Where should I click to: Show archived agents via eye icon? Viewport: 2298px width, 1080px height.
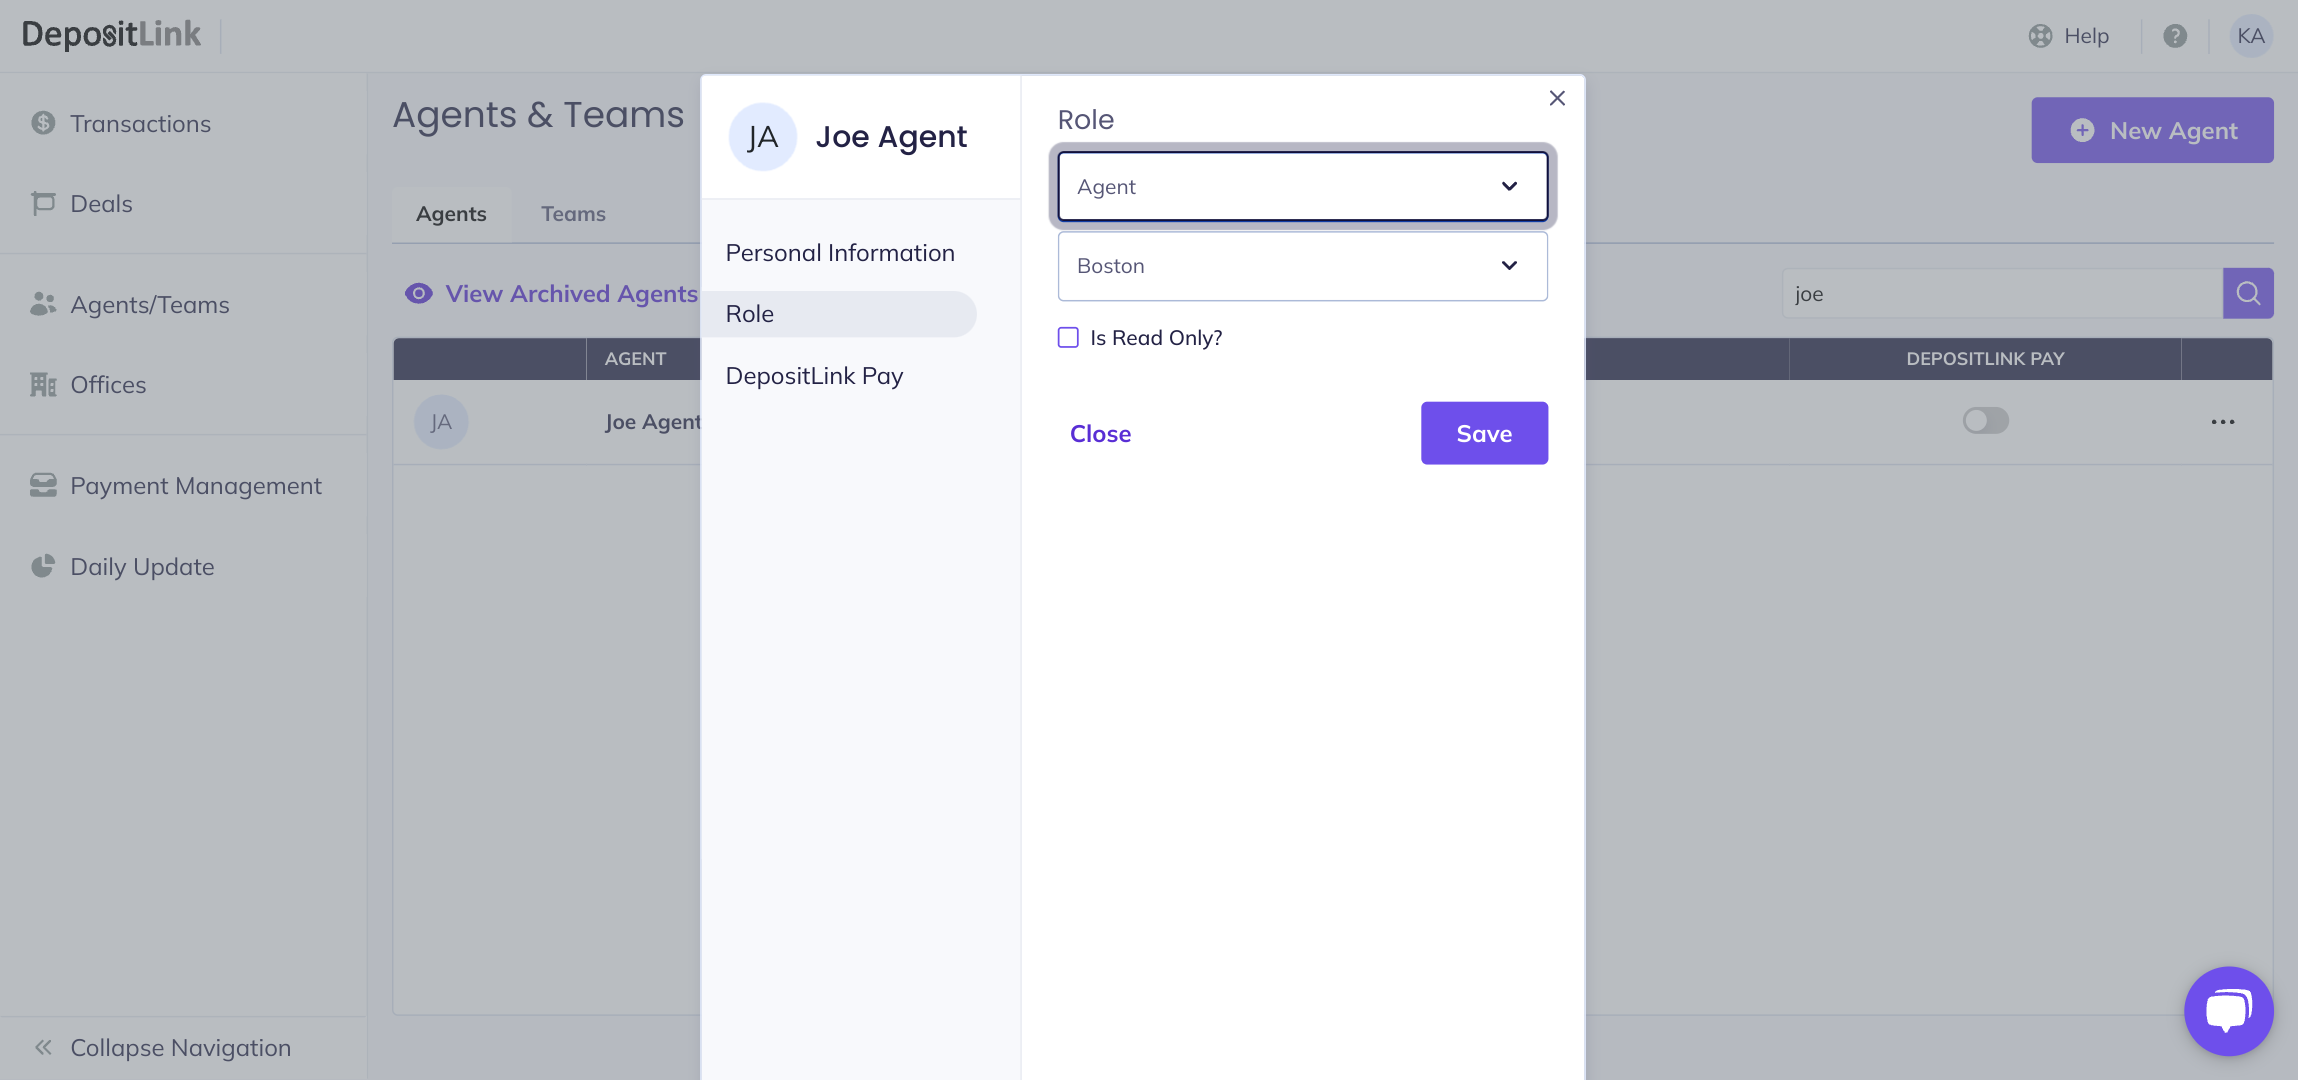419,293
